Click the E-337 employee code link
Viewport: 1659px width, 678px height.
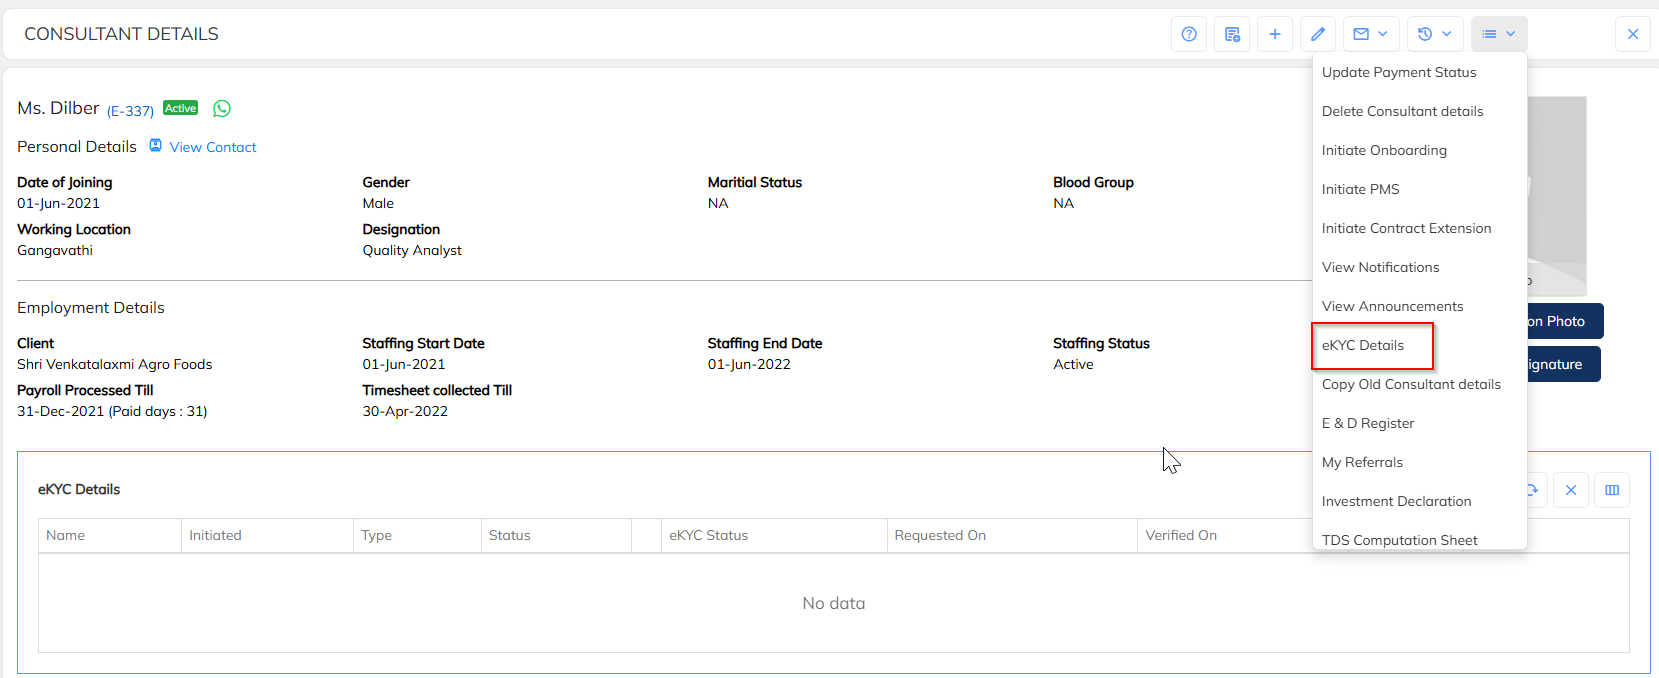(x=131, y=111)
